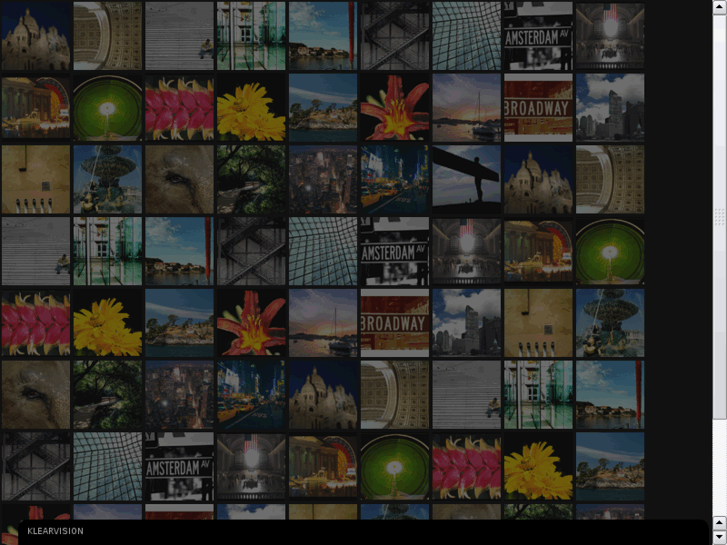
Task: Click the scrollbar track below the thumb
Action: 719,467
